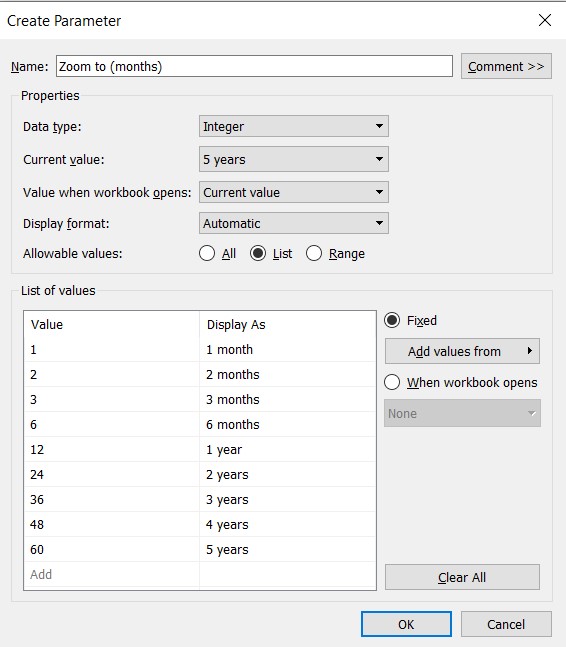Select value cell 12
This screenshot has height=647, width=566.
111,449
